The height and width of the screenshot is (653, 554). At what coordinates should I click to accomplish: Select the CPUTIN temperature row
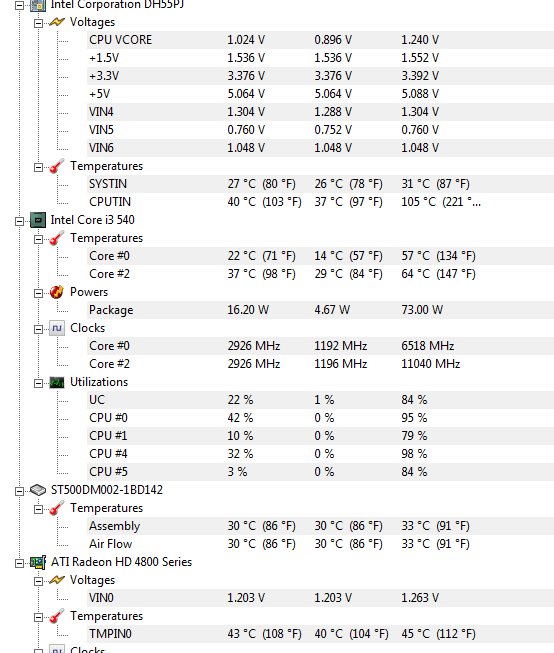tap(320, 202)
